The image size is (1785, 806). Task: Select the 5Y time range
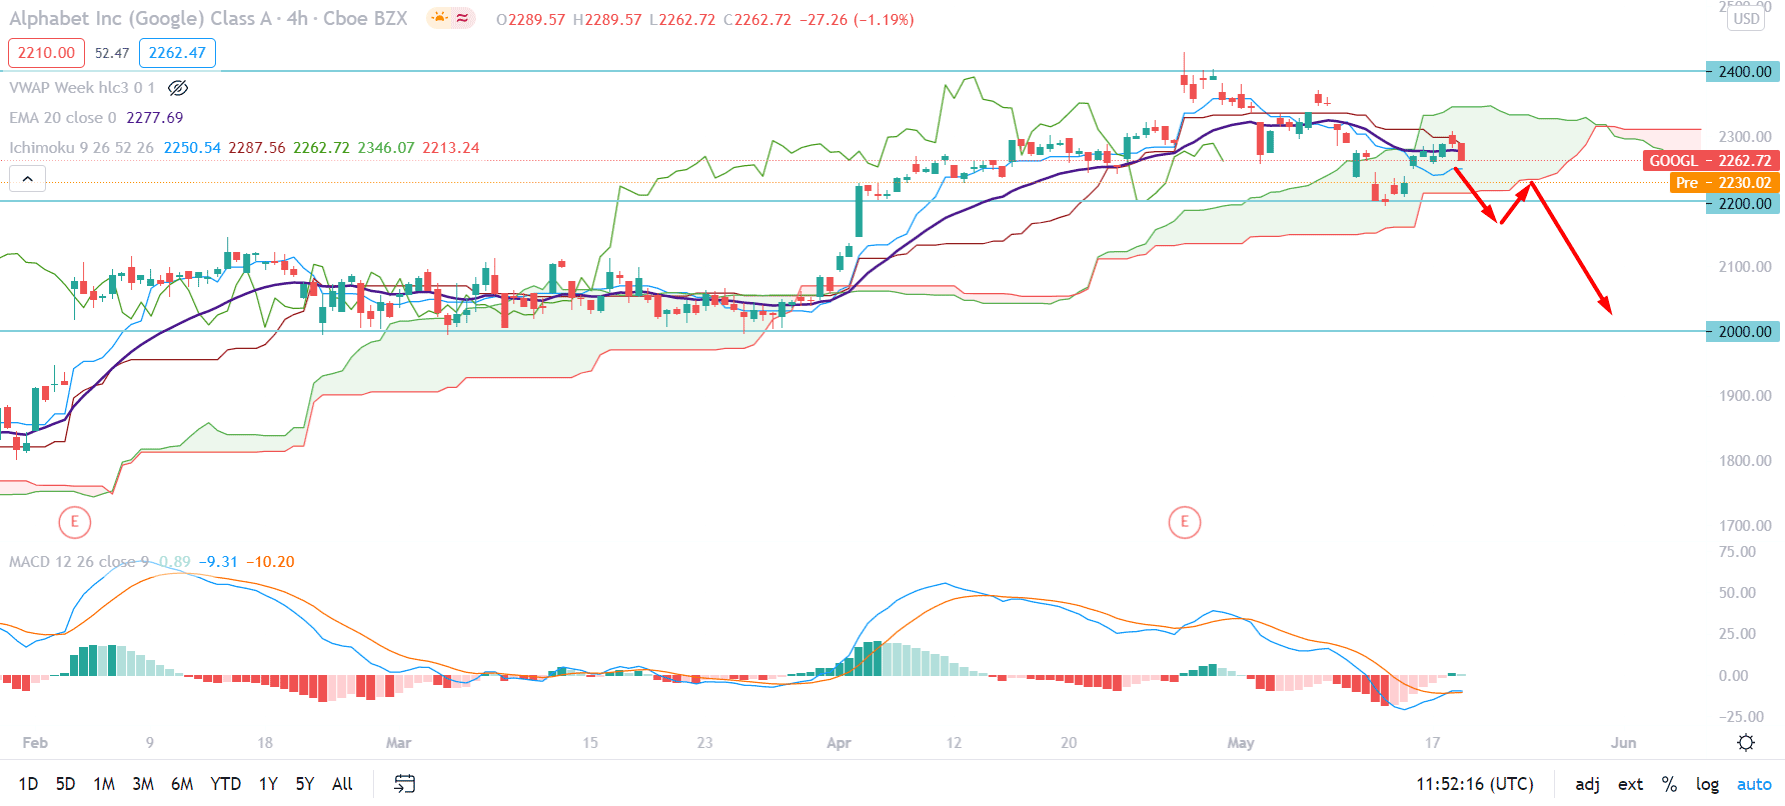[x=305, y=784]
